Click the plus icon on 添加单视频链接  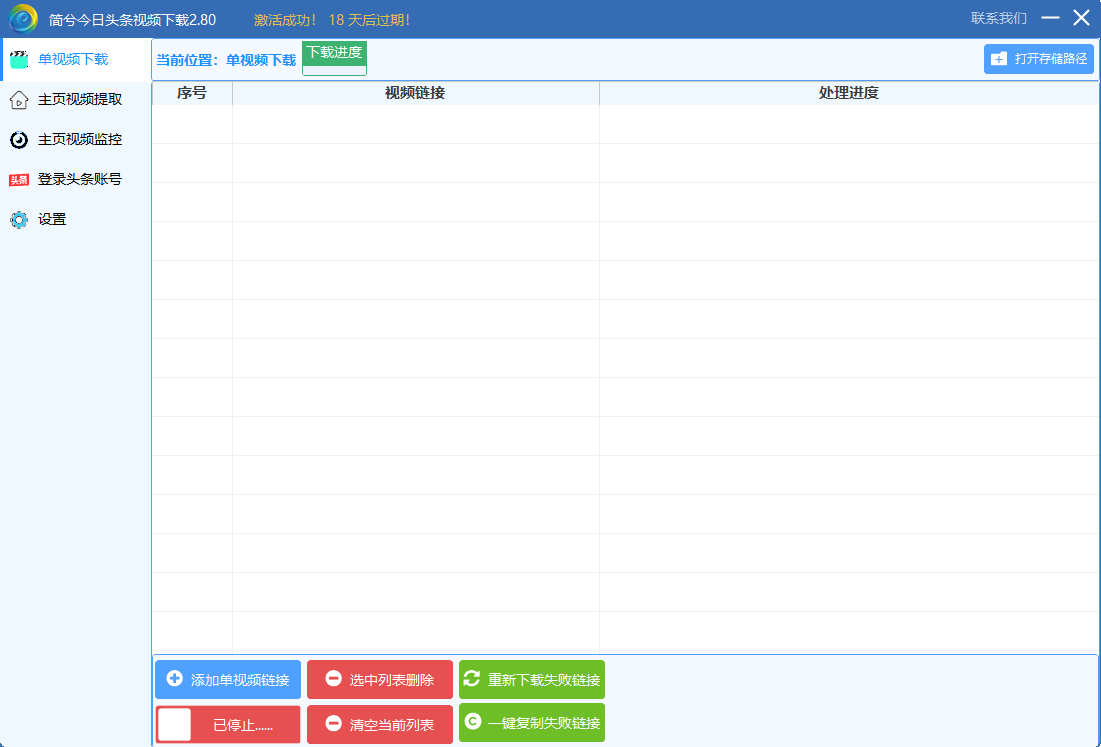(175, 679)
